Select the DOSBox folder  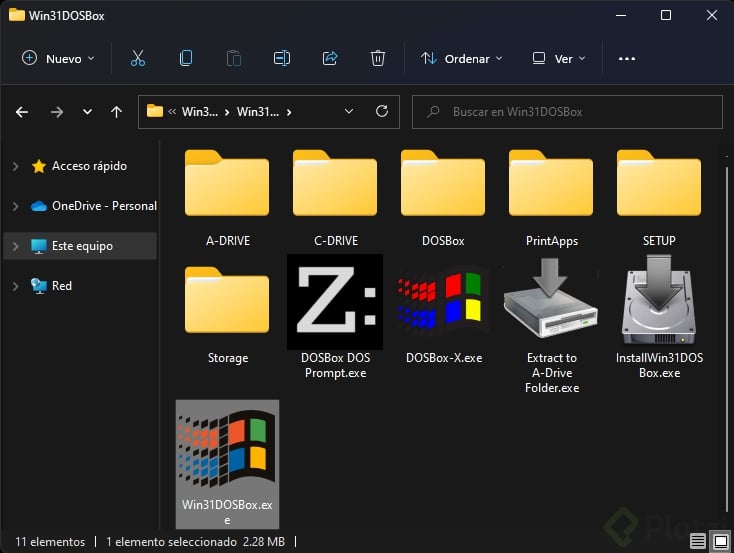point(443,199)
